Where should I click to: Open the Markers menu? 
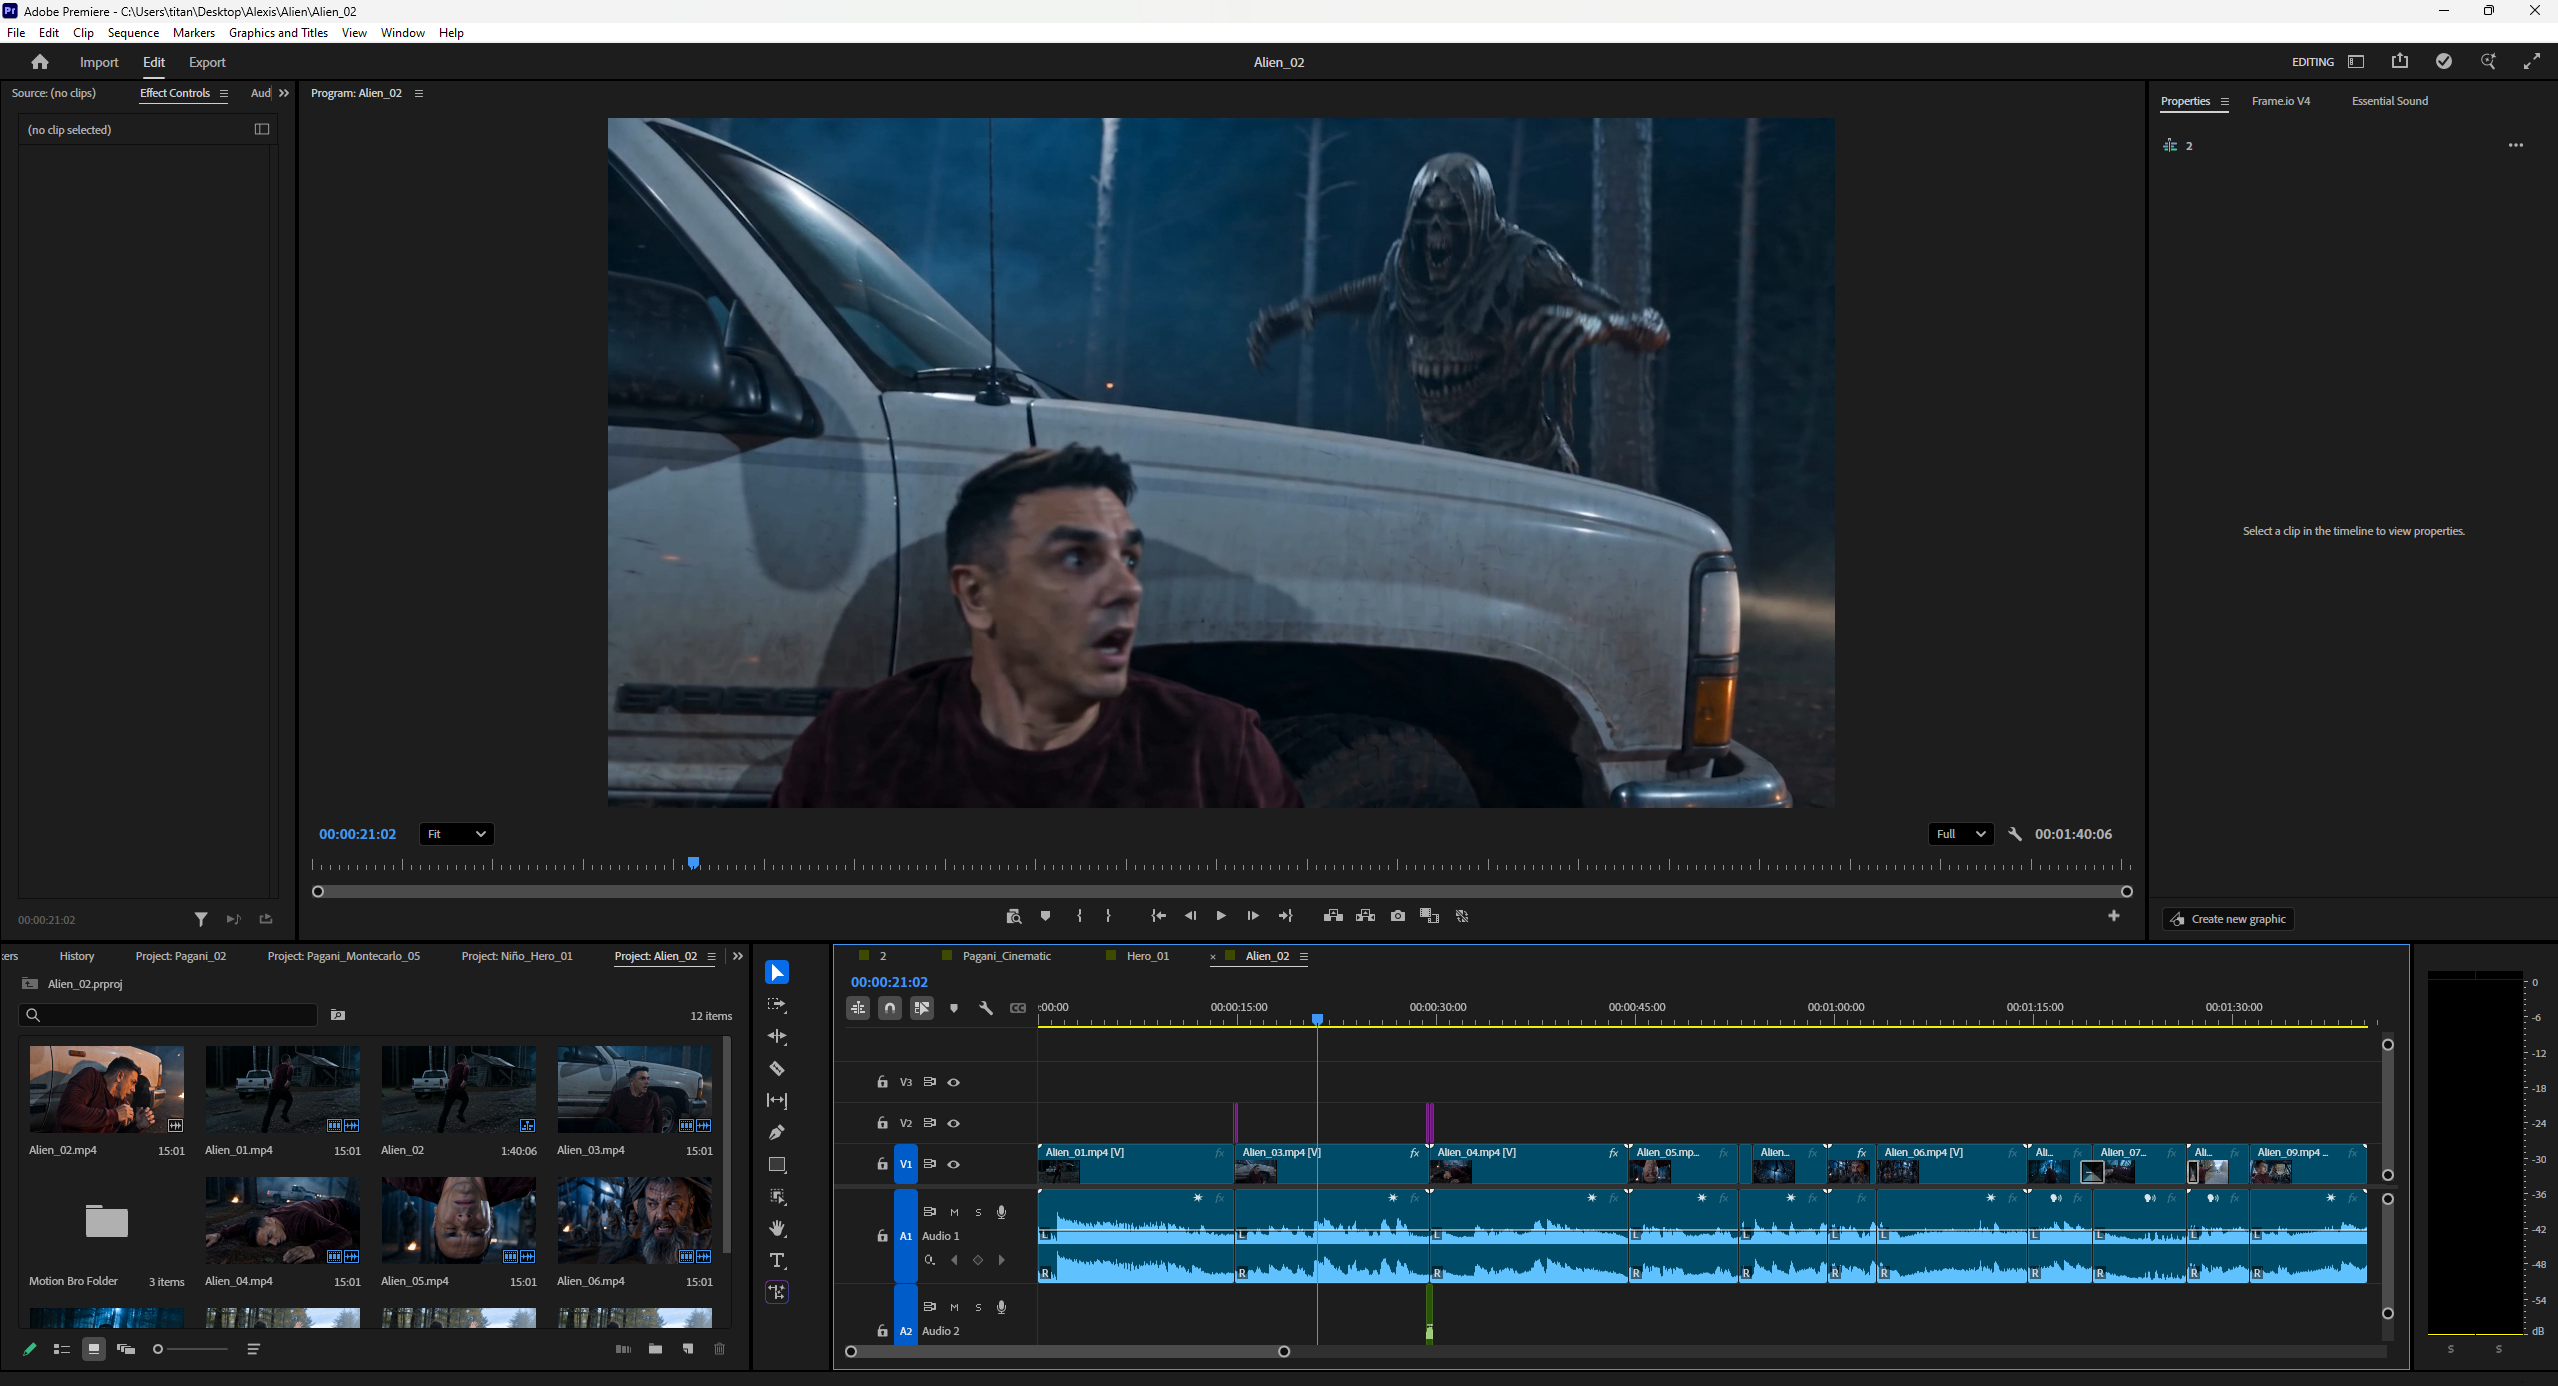pyautogui.click(x=194, y=33)
